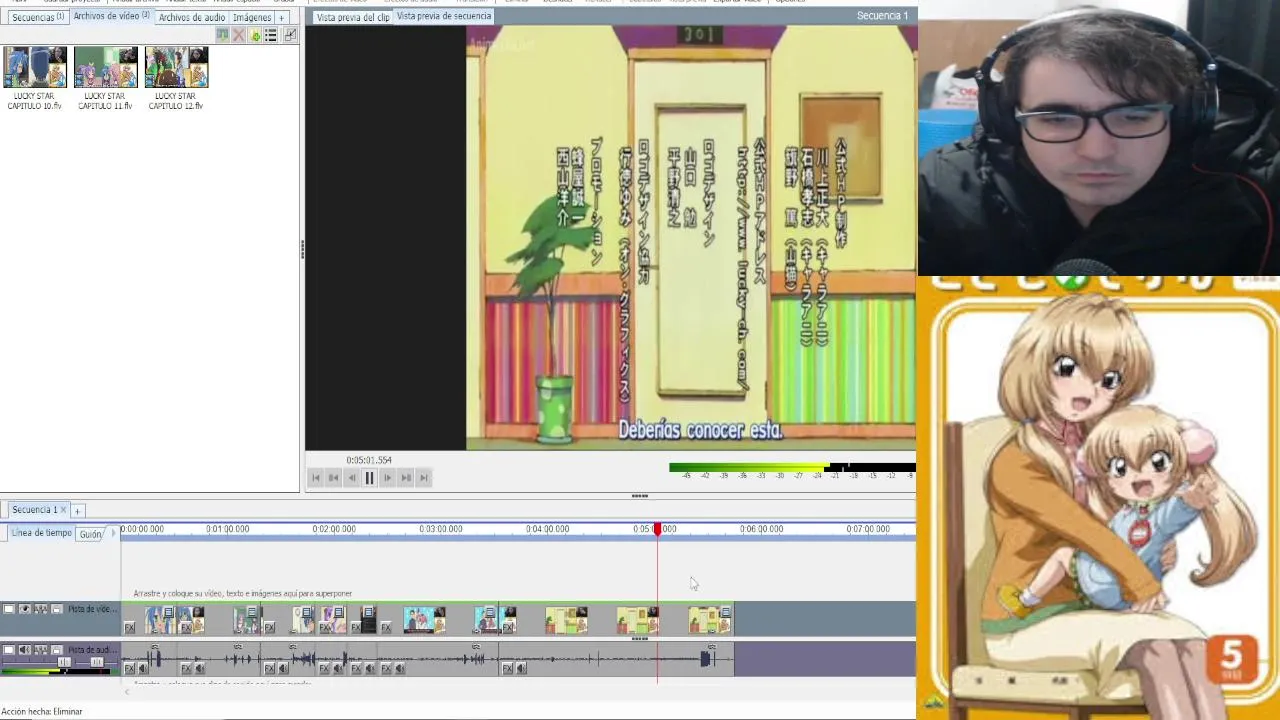This screenshot has width=1280, height=720.
Task: Mute the audio track with its speaker icon
Action: tap(25, 650)
